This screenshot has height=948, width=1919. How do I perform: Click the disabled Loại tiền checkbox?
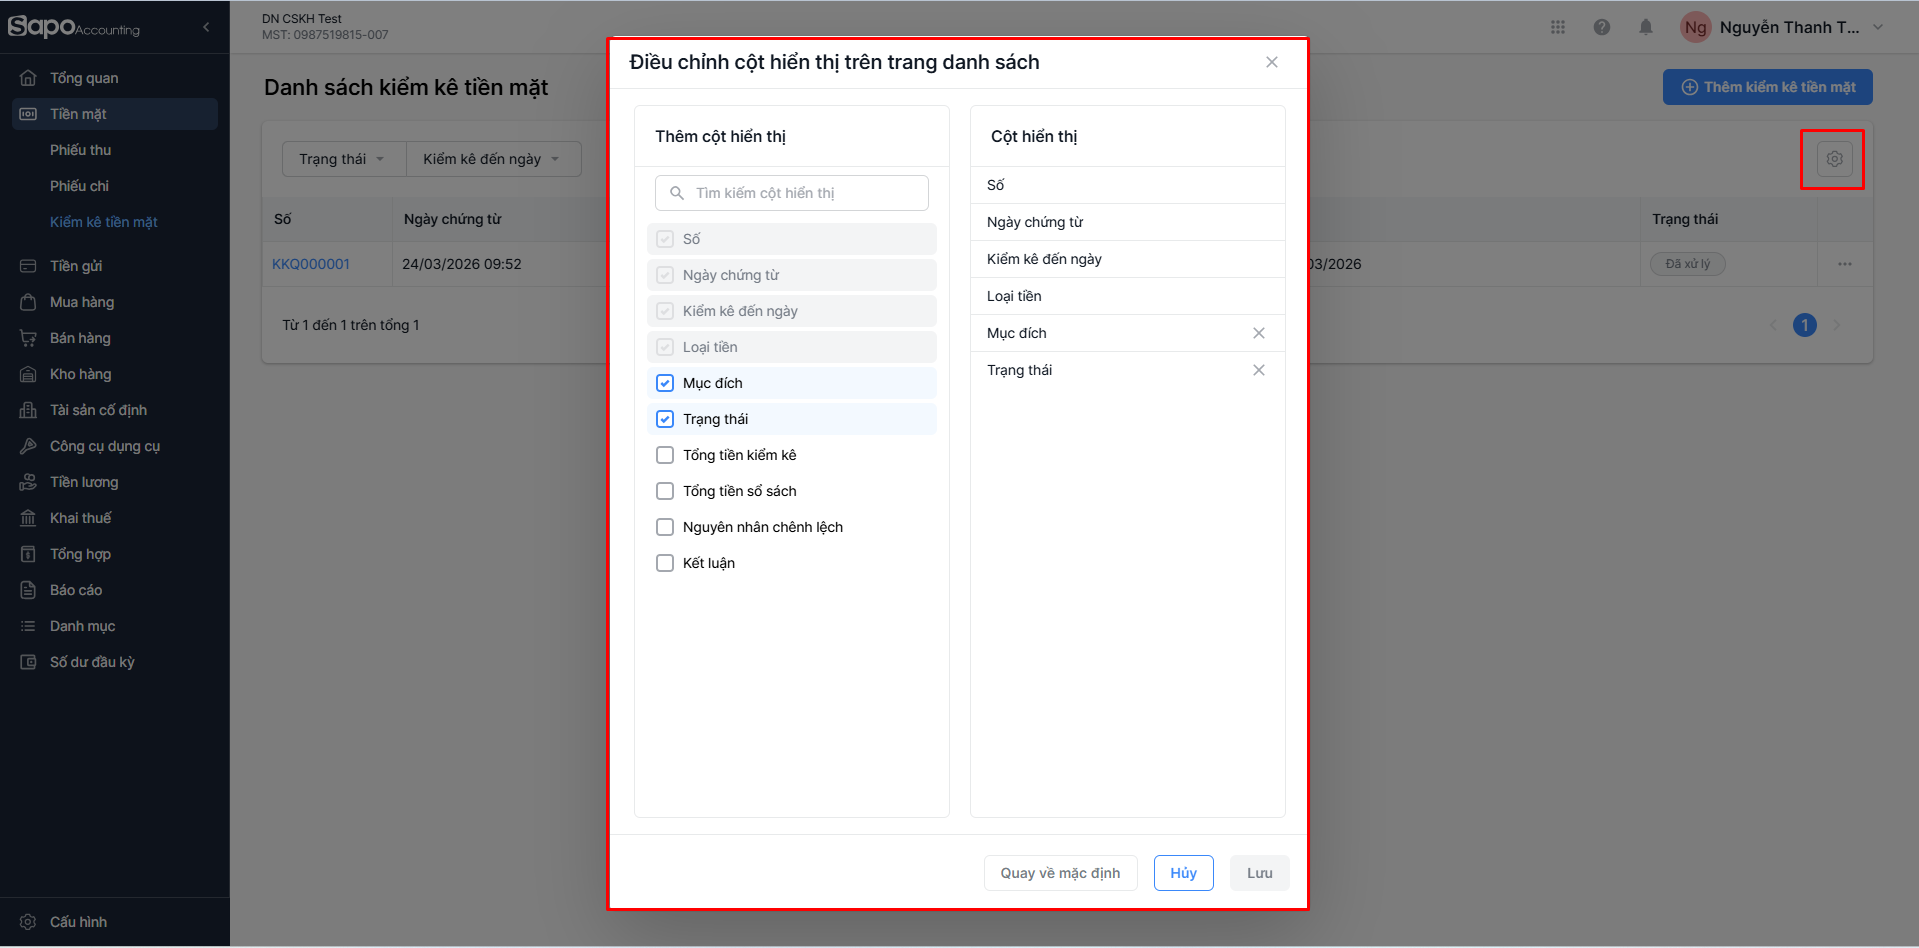(x=665, y=347)
